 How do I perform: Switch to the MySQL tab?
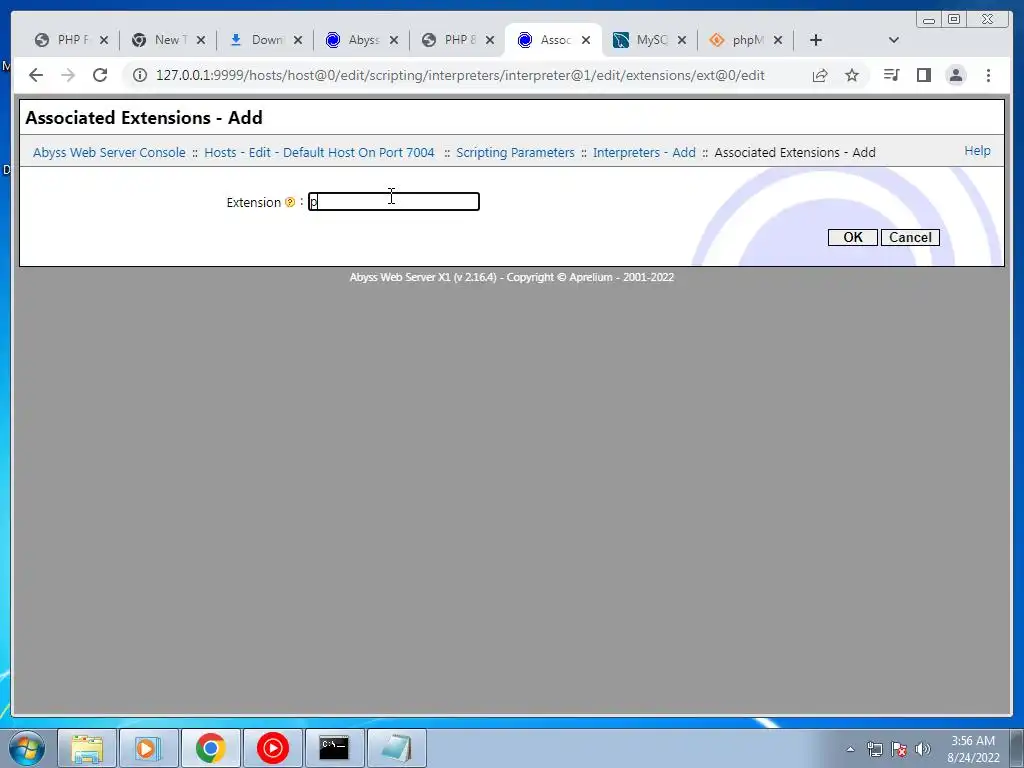(x=642, y=40)
